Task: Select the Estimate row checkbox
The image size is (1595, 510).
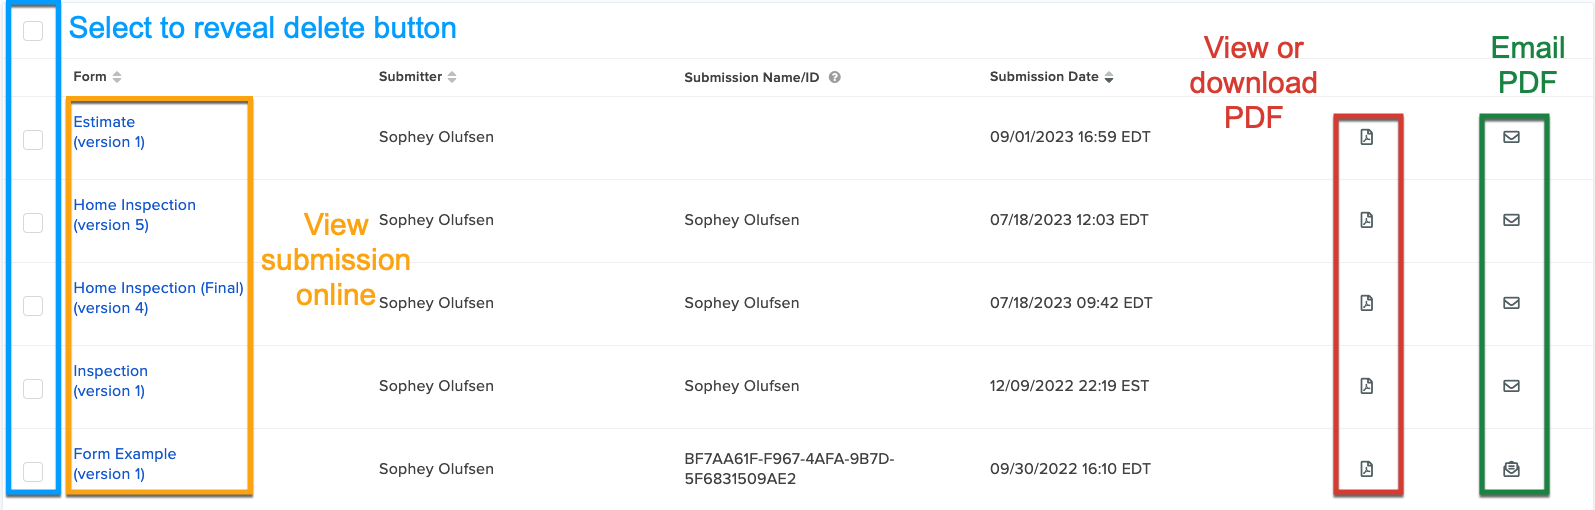Action: pyautogui.click(x=33, y=140)
